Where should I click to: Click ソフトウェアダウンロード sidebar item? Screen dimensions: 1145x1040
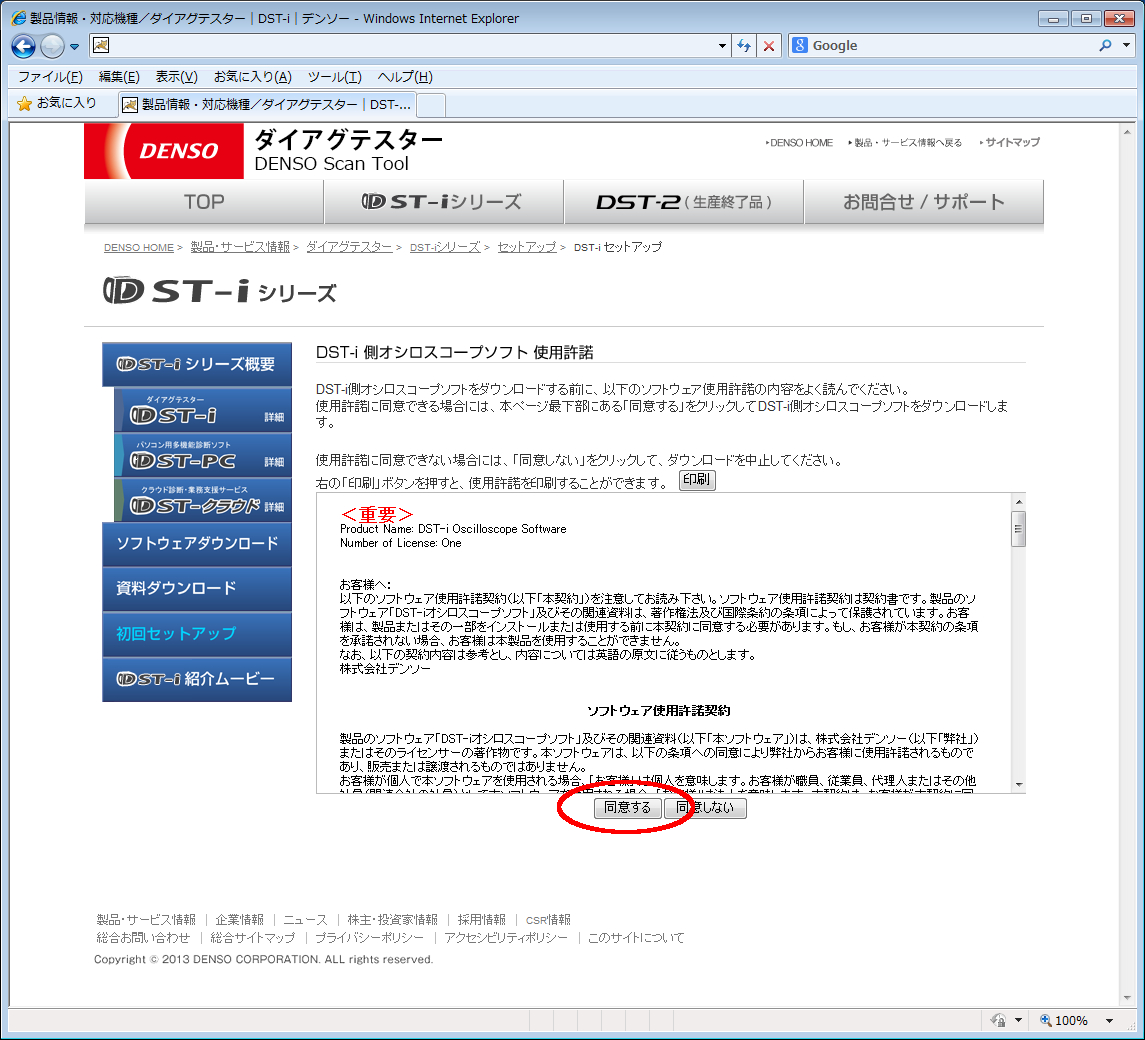click(196, 544)
